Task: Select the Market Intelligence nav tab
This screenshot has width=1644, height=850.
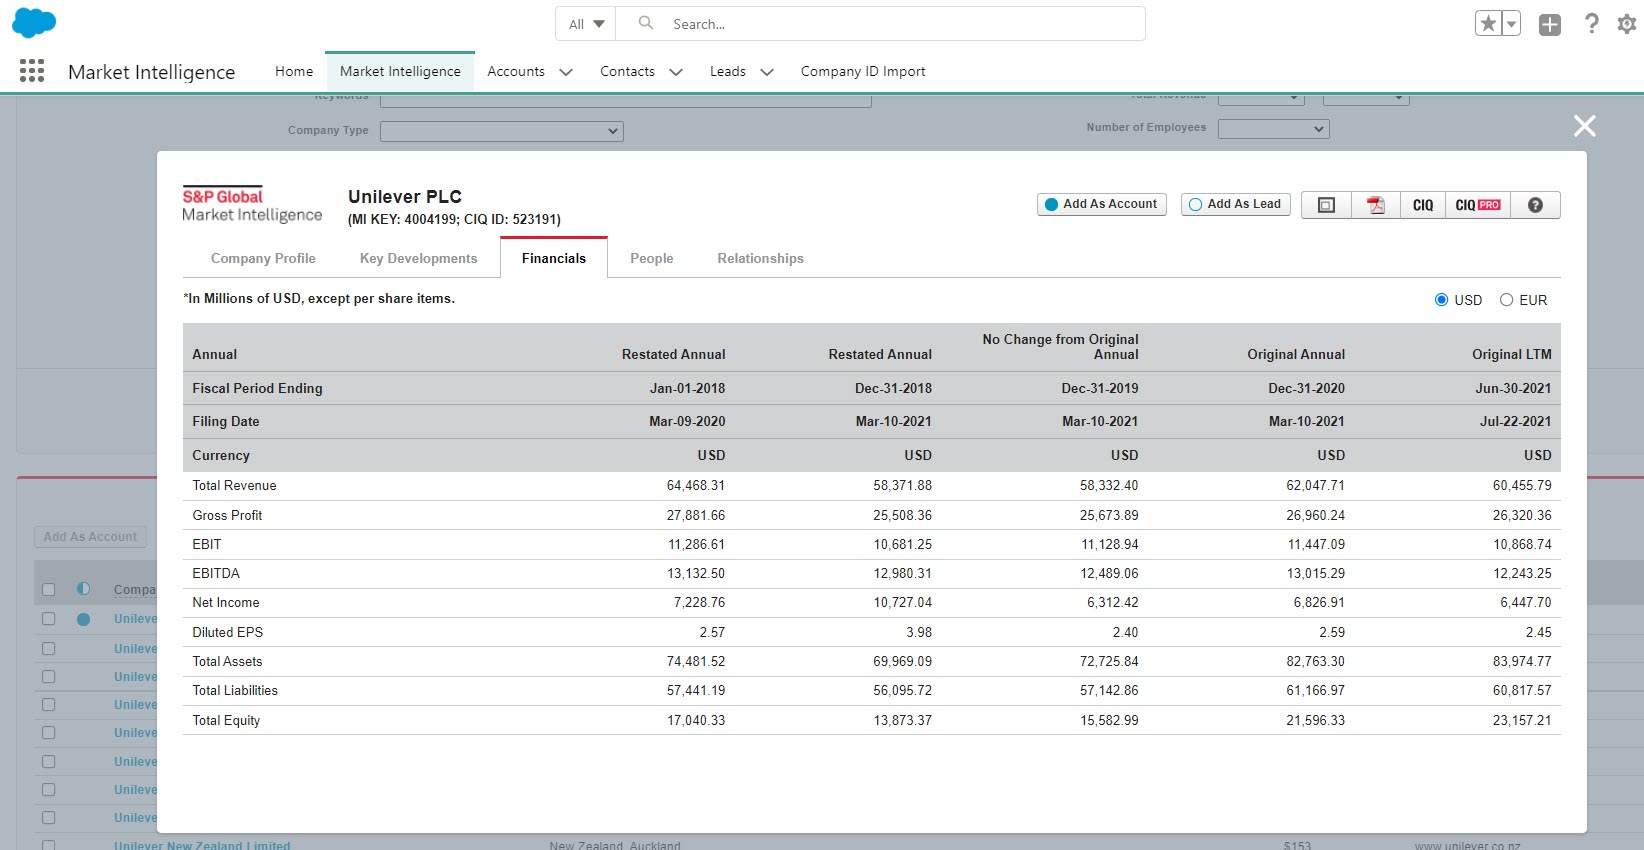Action: (x=400, y=71)
